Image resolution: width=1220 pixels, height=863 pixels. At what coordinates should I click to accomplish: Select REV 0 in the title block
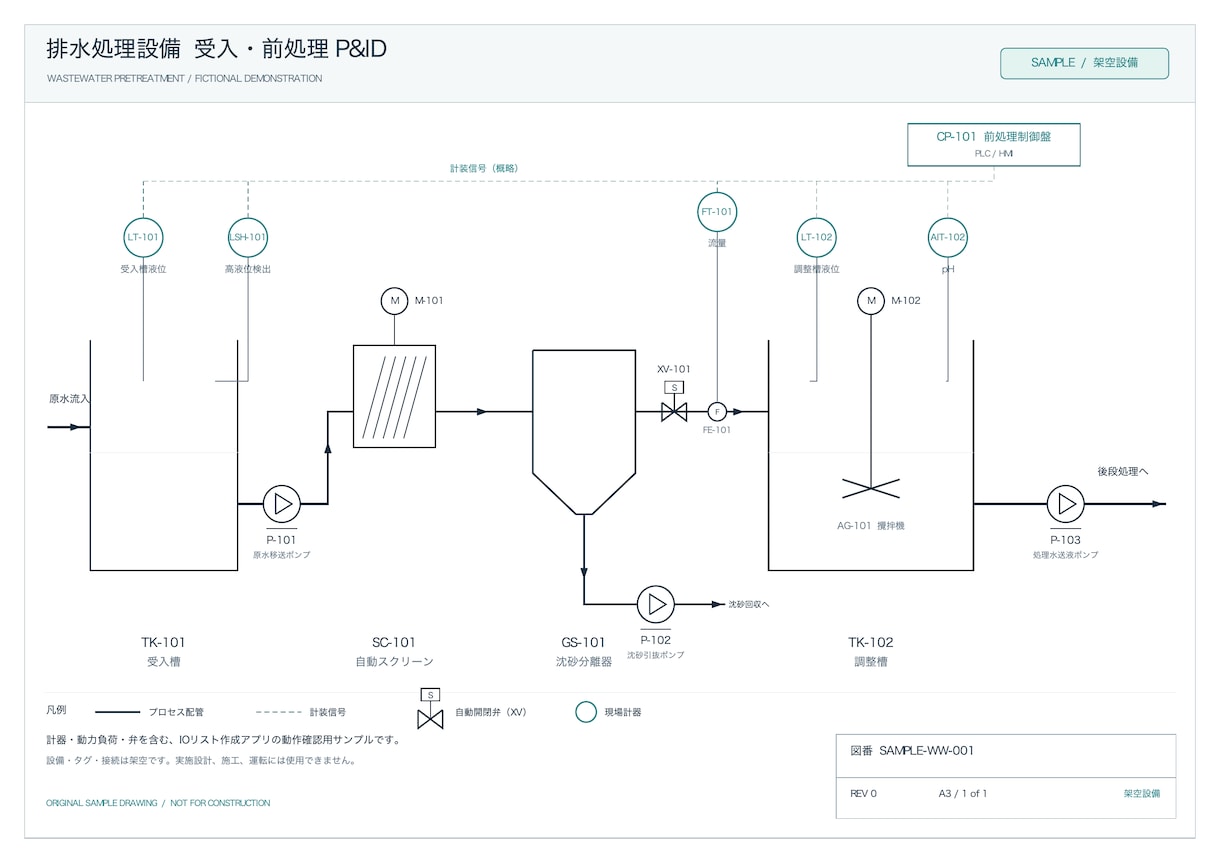[x=863, y=794]
